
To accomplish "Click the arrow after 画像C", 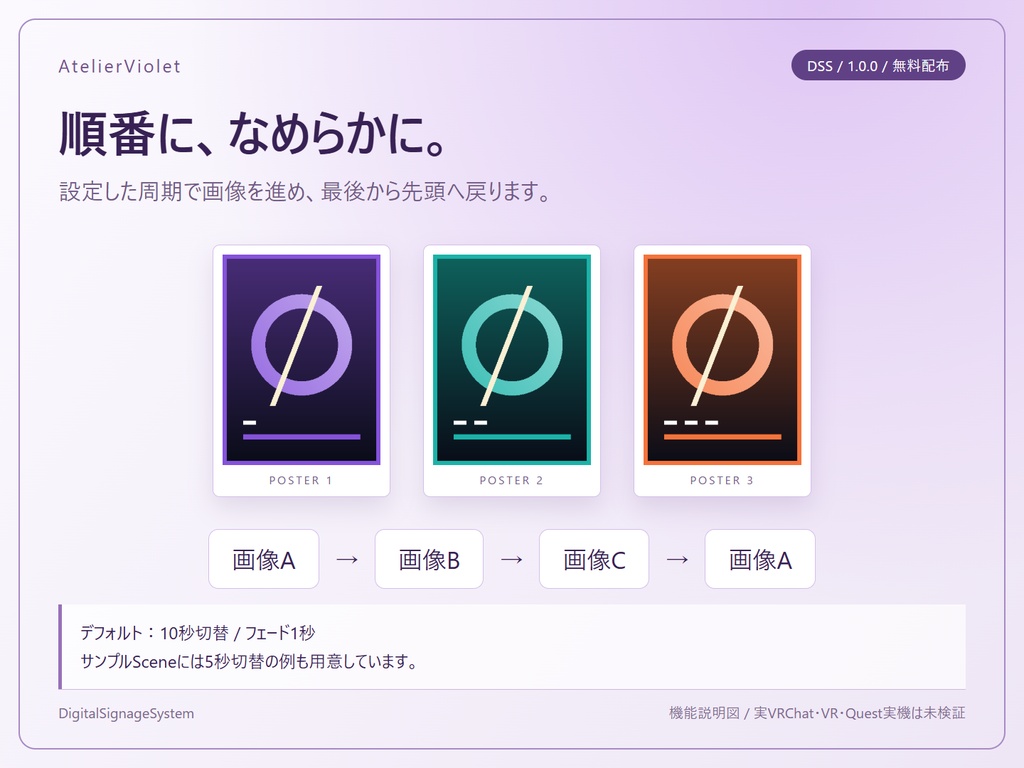I will [x=677, y=559].
